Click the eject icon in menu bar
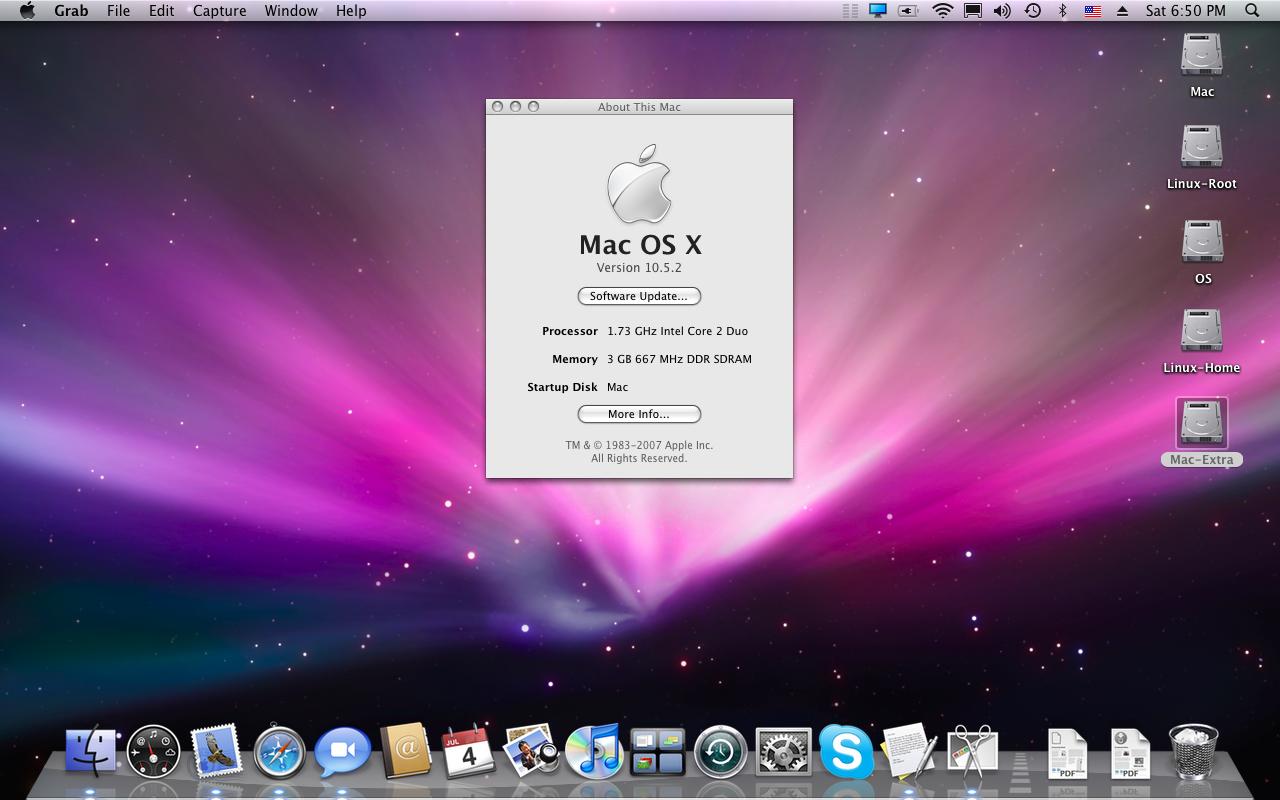 pyautogui.click(x=1122, y=11)
